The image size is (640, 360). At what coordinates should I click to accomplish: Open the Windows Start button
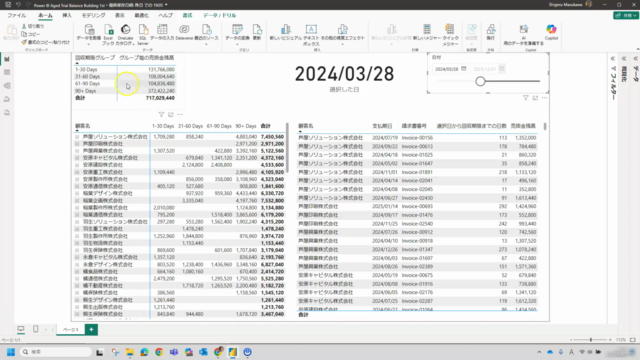11,352
